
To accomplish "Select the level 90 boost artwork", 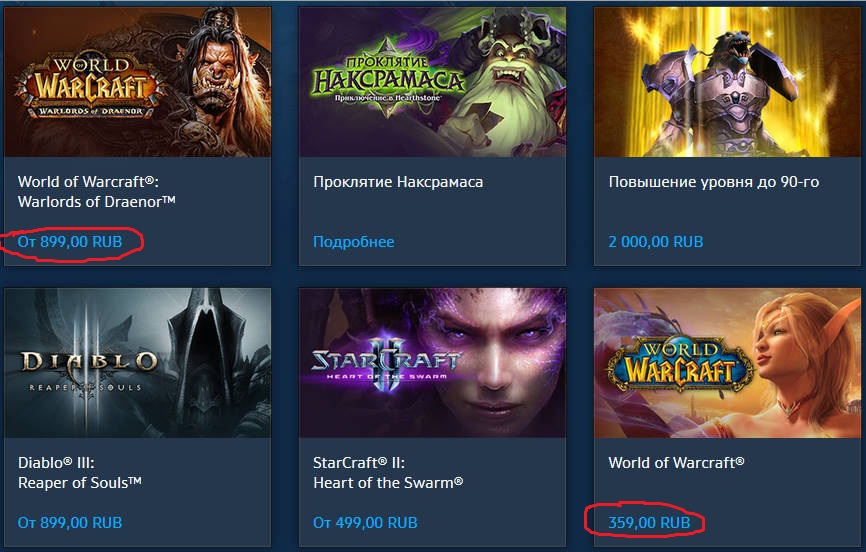I will (x=727, y=82).
